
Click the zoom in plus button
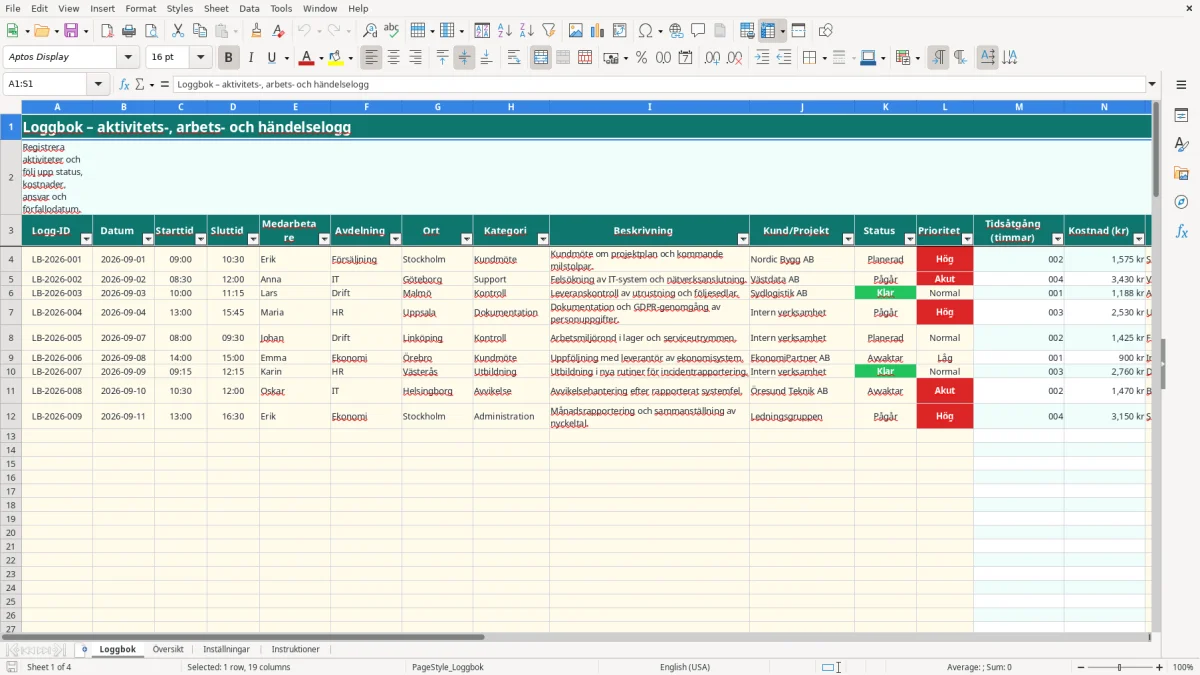tap(1160, 667)
